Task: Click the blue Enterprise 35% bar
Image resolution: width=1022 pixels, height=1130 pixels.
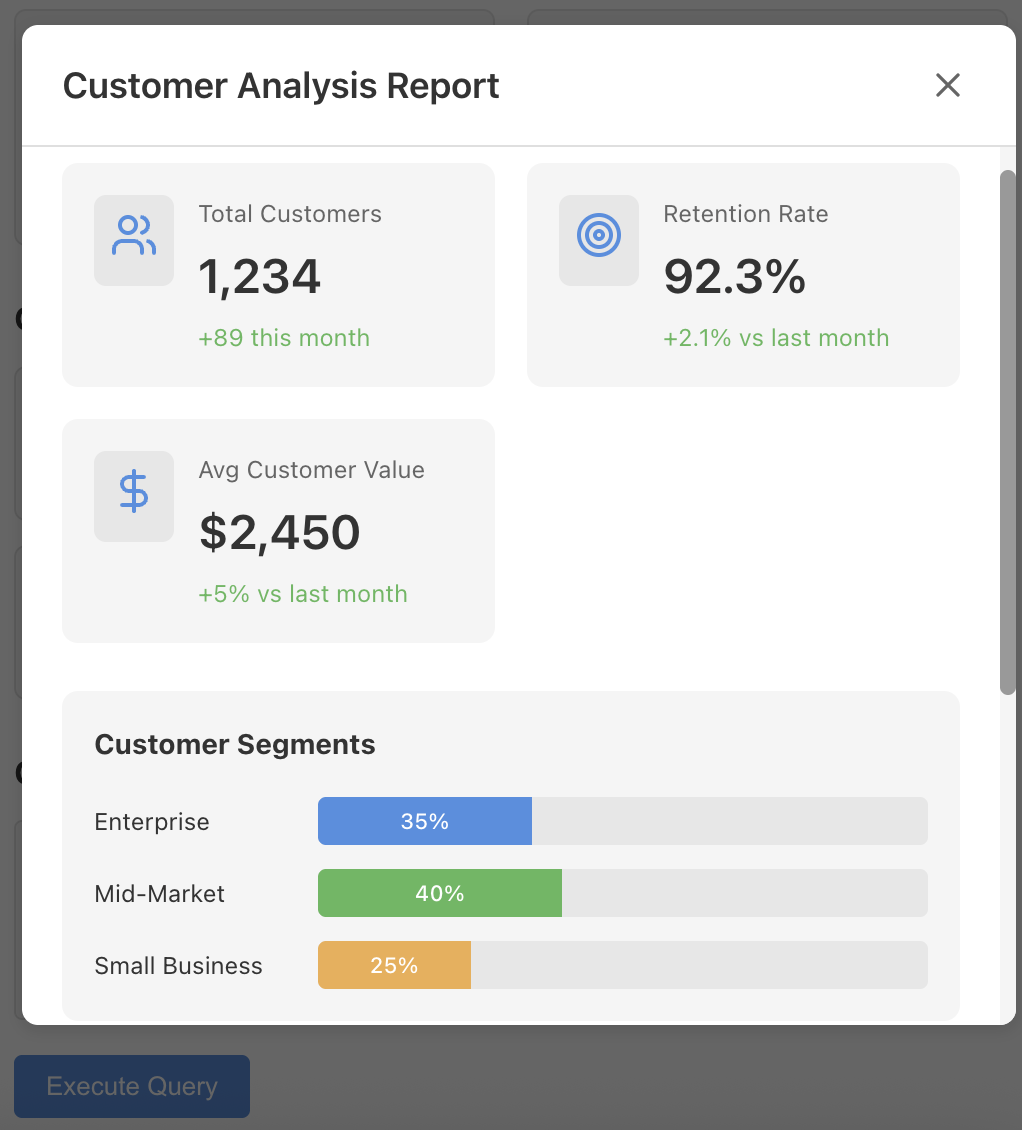Action: tap(425, 821)
